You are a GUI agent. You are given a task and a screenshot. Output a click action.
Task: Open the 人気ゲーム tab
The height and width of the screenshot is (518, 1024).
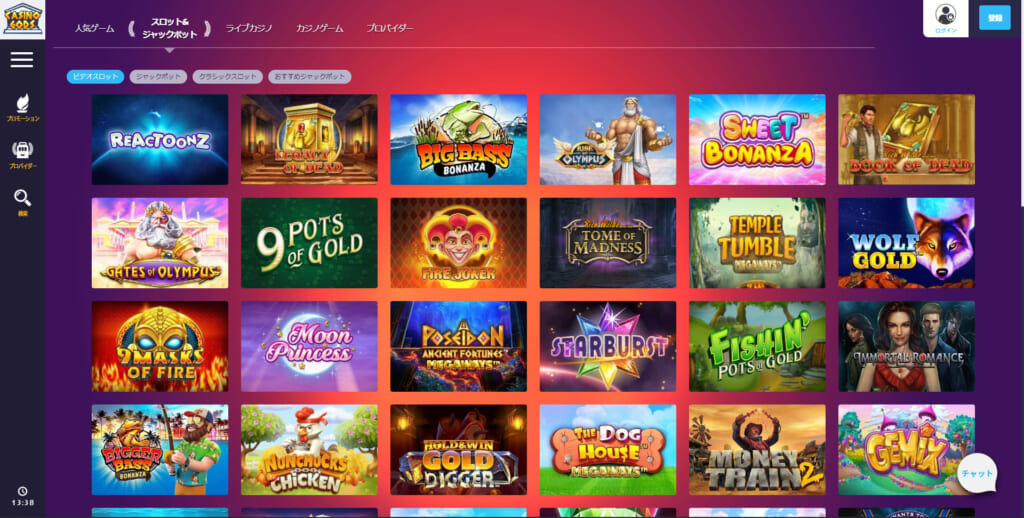[95, 28]
